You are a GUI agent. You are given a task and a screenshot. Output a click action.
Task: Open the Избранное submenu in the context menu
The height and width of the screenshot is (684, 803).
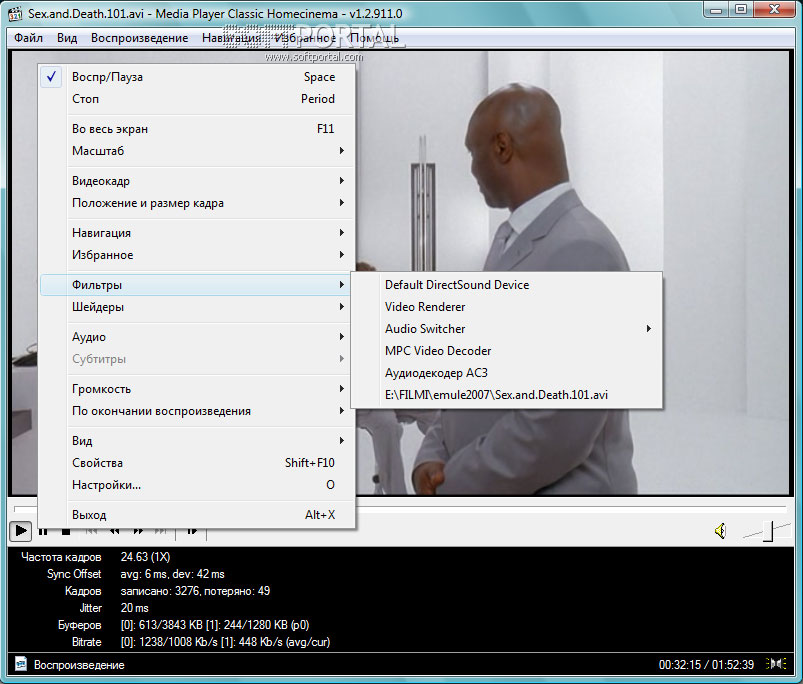click(x=196, y=254)
